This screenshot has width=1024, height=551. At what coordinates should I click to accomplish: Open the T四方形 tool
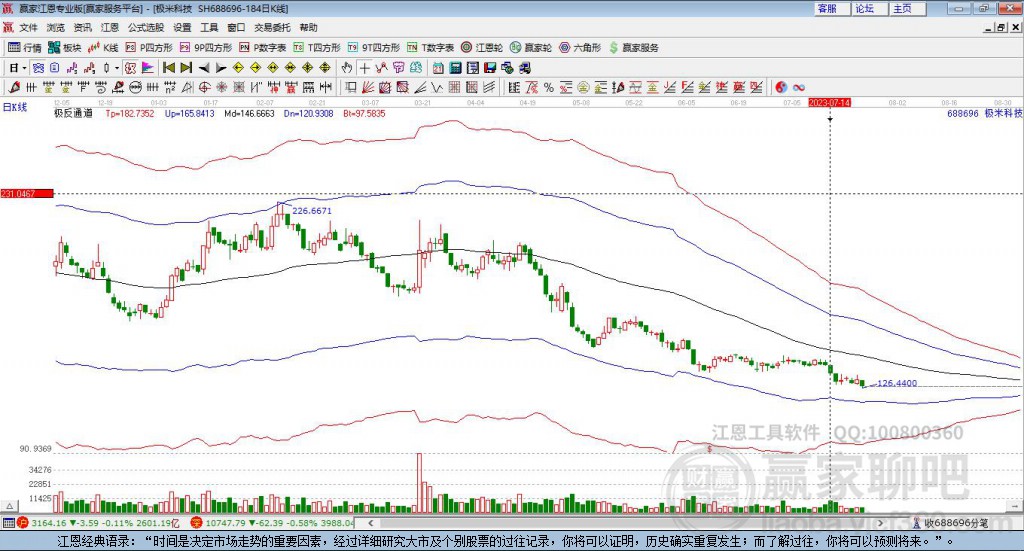317,48
